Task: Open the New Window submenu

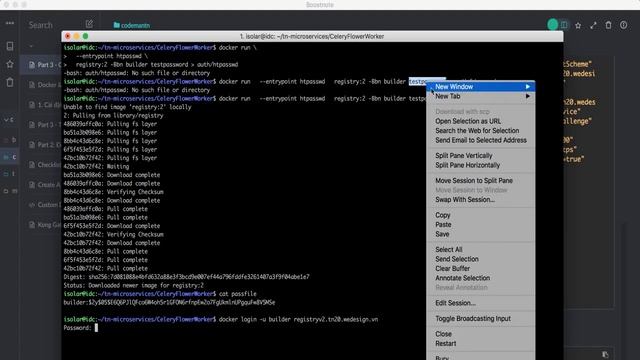Action: click(480, 87)
